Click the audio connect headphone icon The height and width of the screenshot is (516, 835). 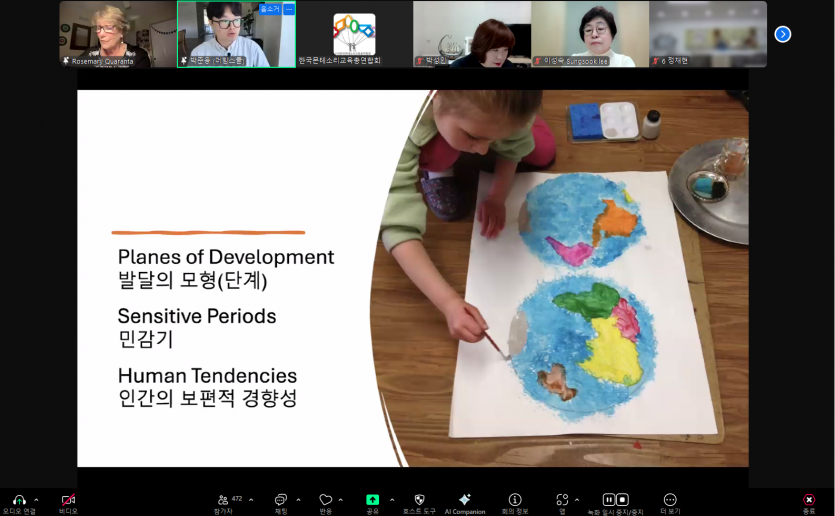tap(19, 500)
